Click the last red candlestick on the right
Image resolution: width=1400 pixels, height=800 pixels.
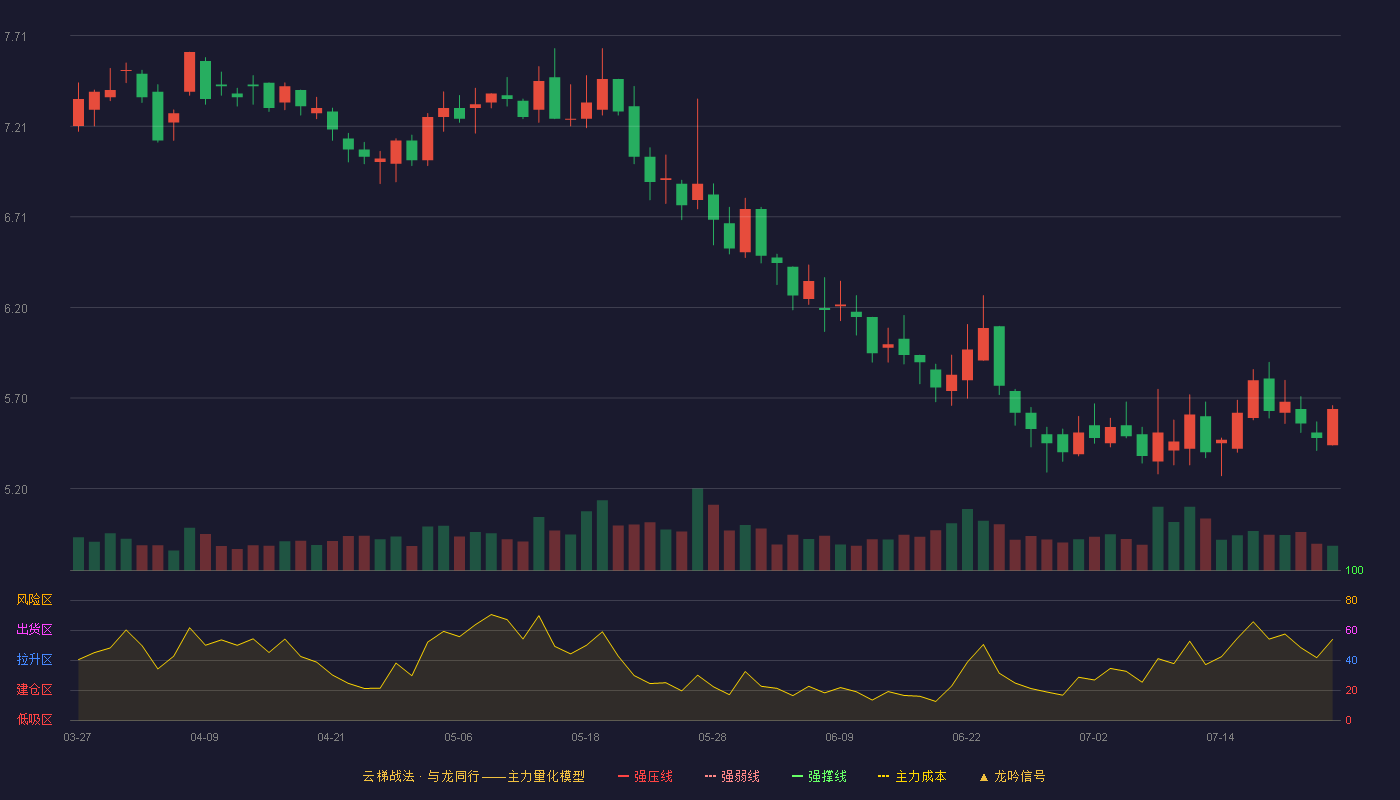point(1332,426)
